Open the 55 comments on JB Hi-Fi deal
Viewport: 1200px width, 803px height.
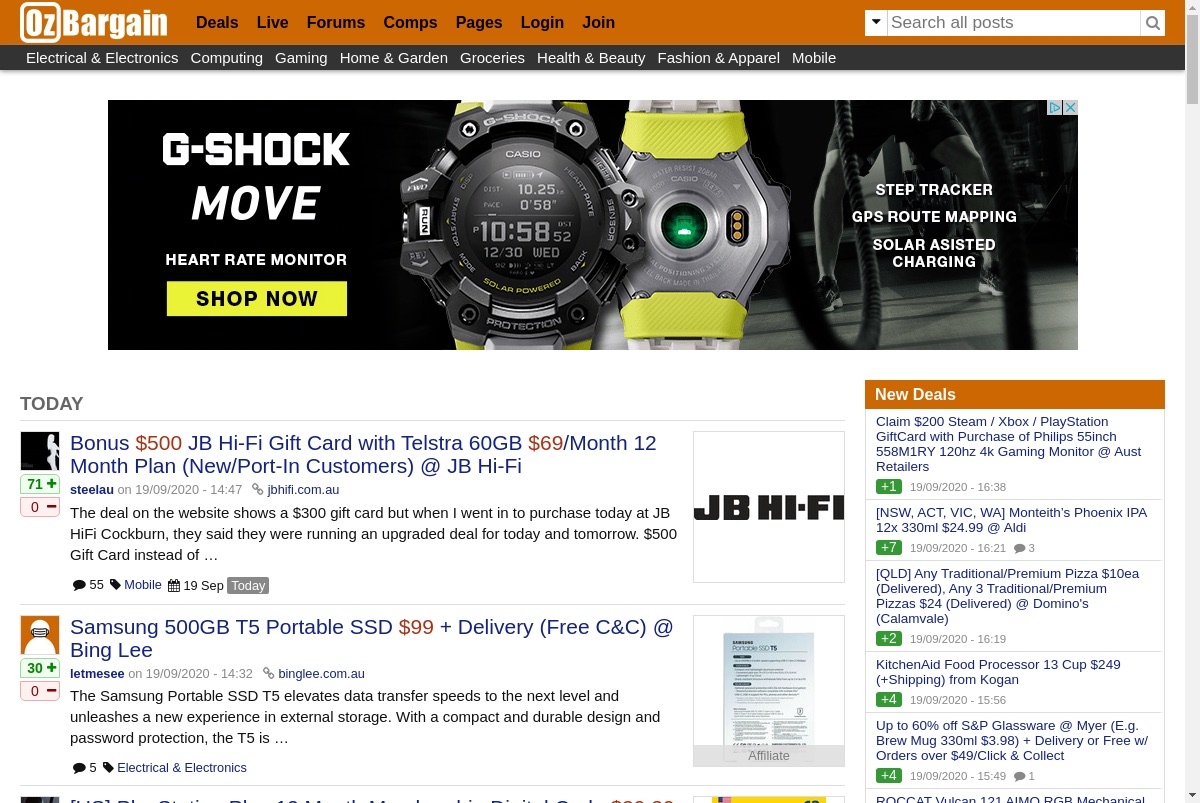[x=88, y=585]
